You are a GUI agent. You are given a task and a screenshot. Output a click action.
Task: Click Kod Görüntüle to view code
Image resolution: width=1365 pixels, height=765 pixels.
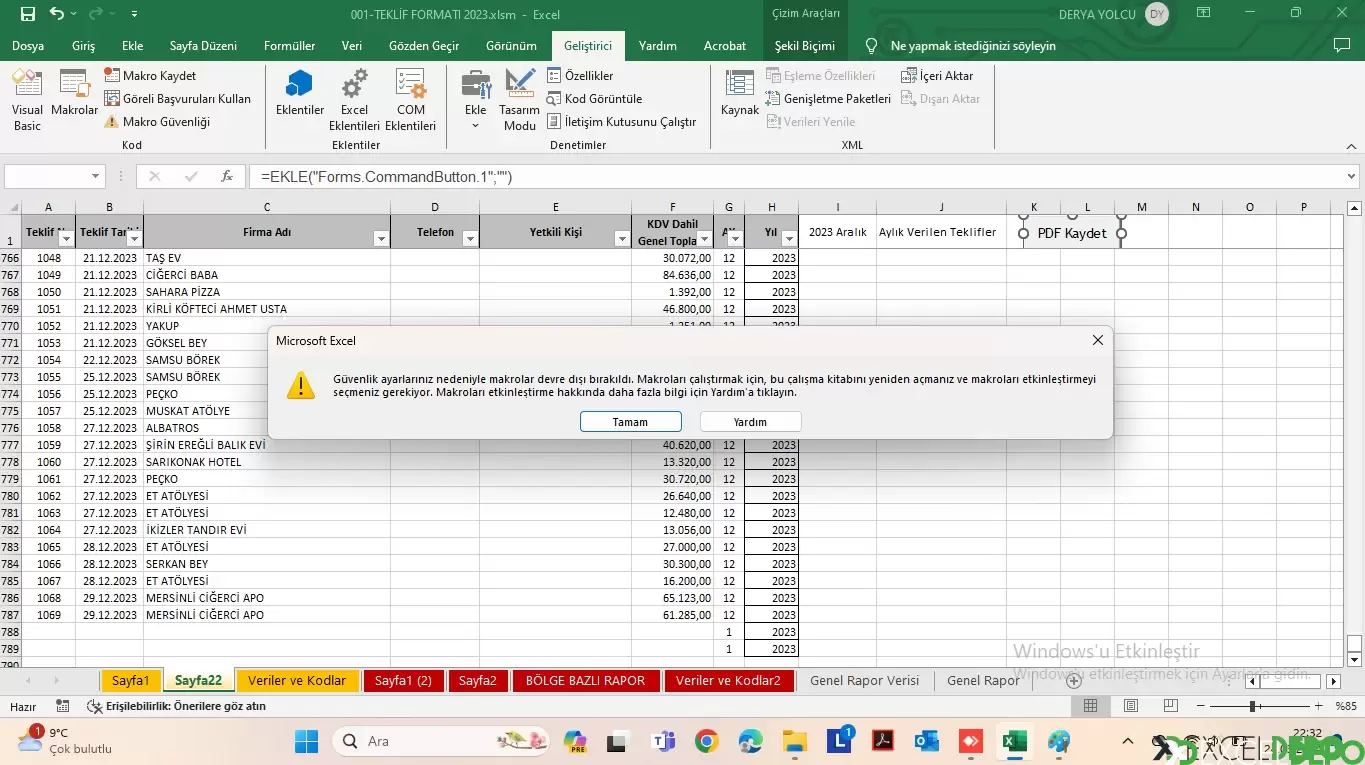click(594, 99)
